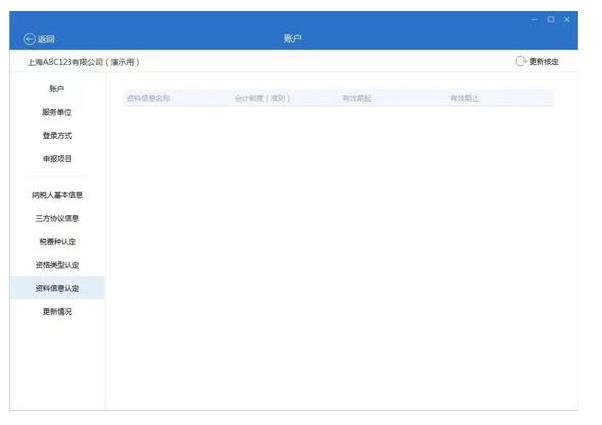Open the 账户 sidebar item
Viewport: 602px width, 425px height.
tap(57, 89)
